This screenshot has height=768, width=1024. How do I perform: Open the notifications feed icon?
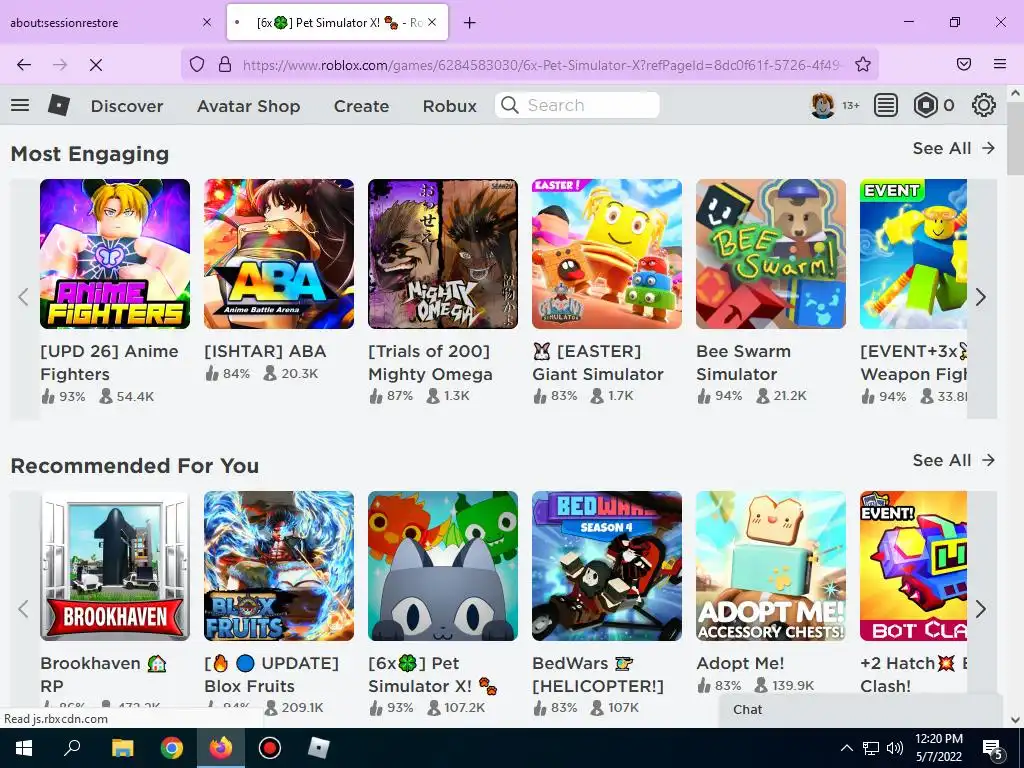[886, 105]
